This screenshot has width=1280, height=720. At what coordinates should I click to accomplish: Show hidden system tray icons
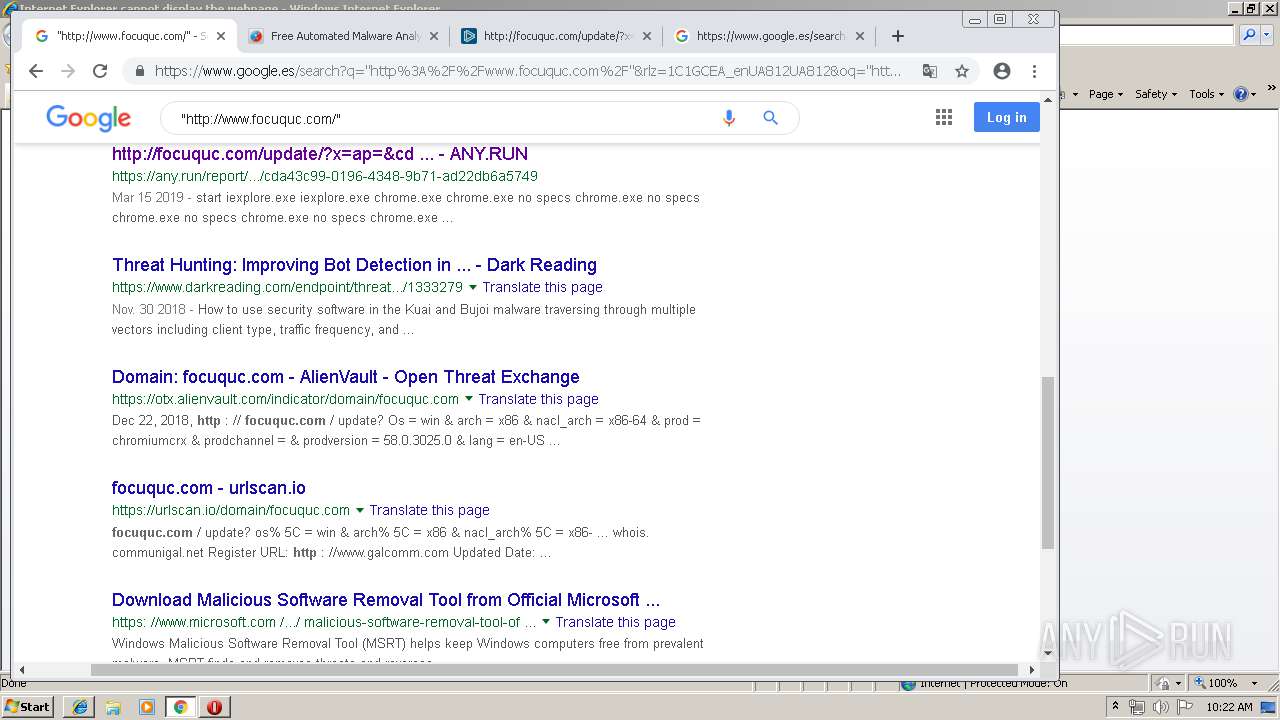tap(1116, 706)
